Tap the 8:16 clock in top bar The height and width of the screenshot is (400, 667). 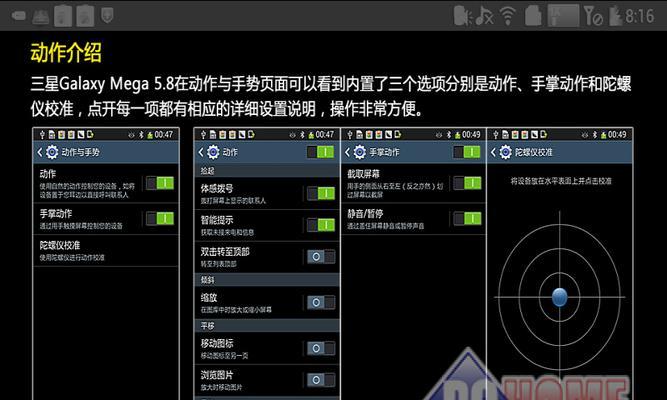[639, 16]
